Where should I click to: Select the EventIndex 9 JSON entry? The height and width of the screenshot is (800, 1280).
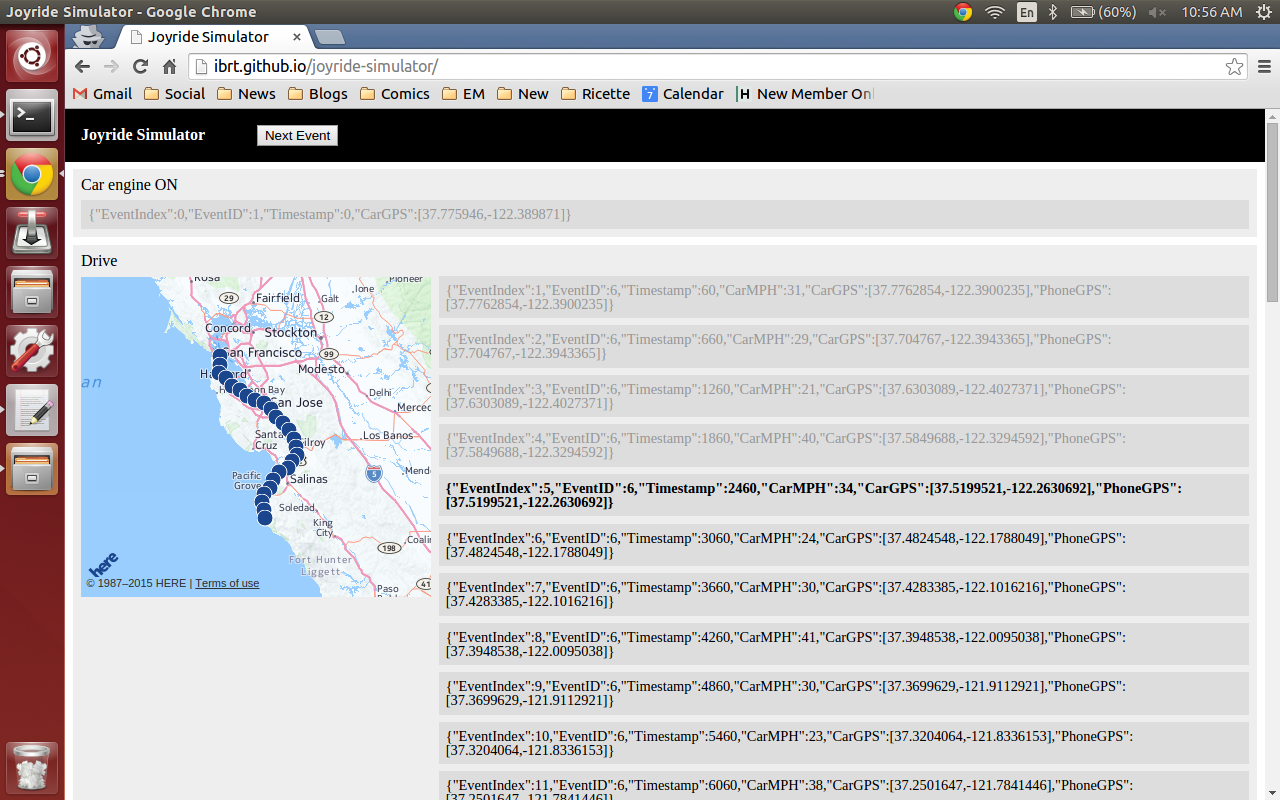click(x=844, y=693)
